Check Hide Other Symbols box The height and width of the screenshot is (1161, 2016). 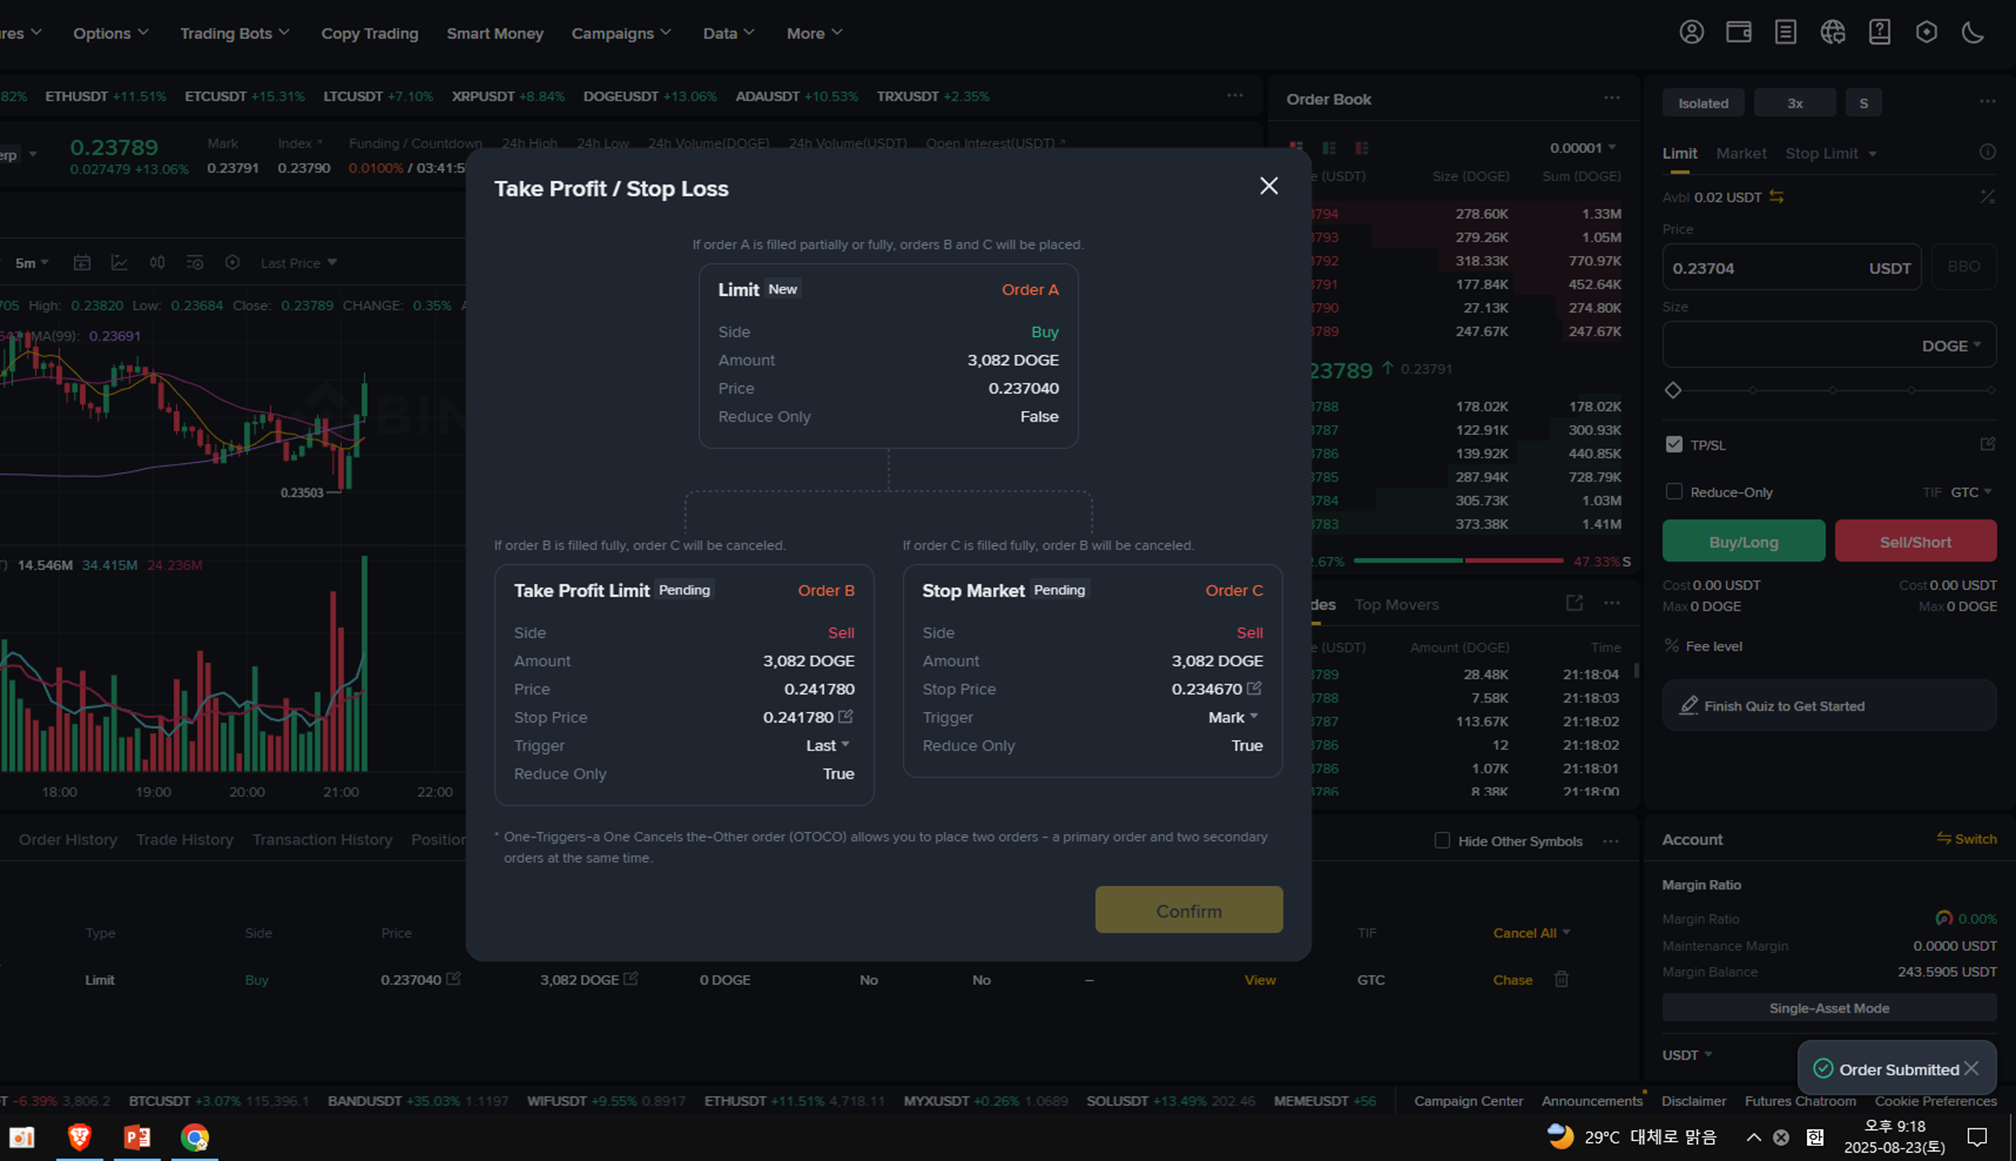point(1442,840)
